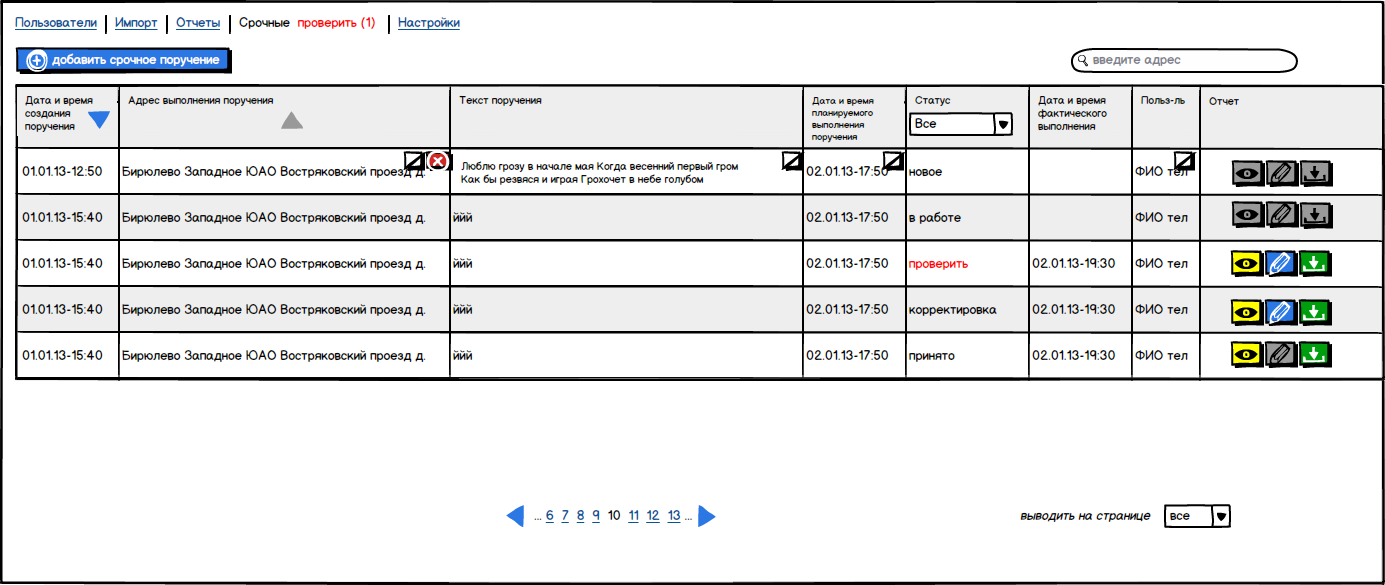Click edit icon on the order text cell
Image resolution: width=1385 pixels, height=585 pixels.
[x=791, y=161]
